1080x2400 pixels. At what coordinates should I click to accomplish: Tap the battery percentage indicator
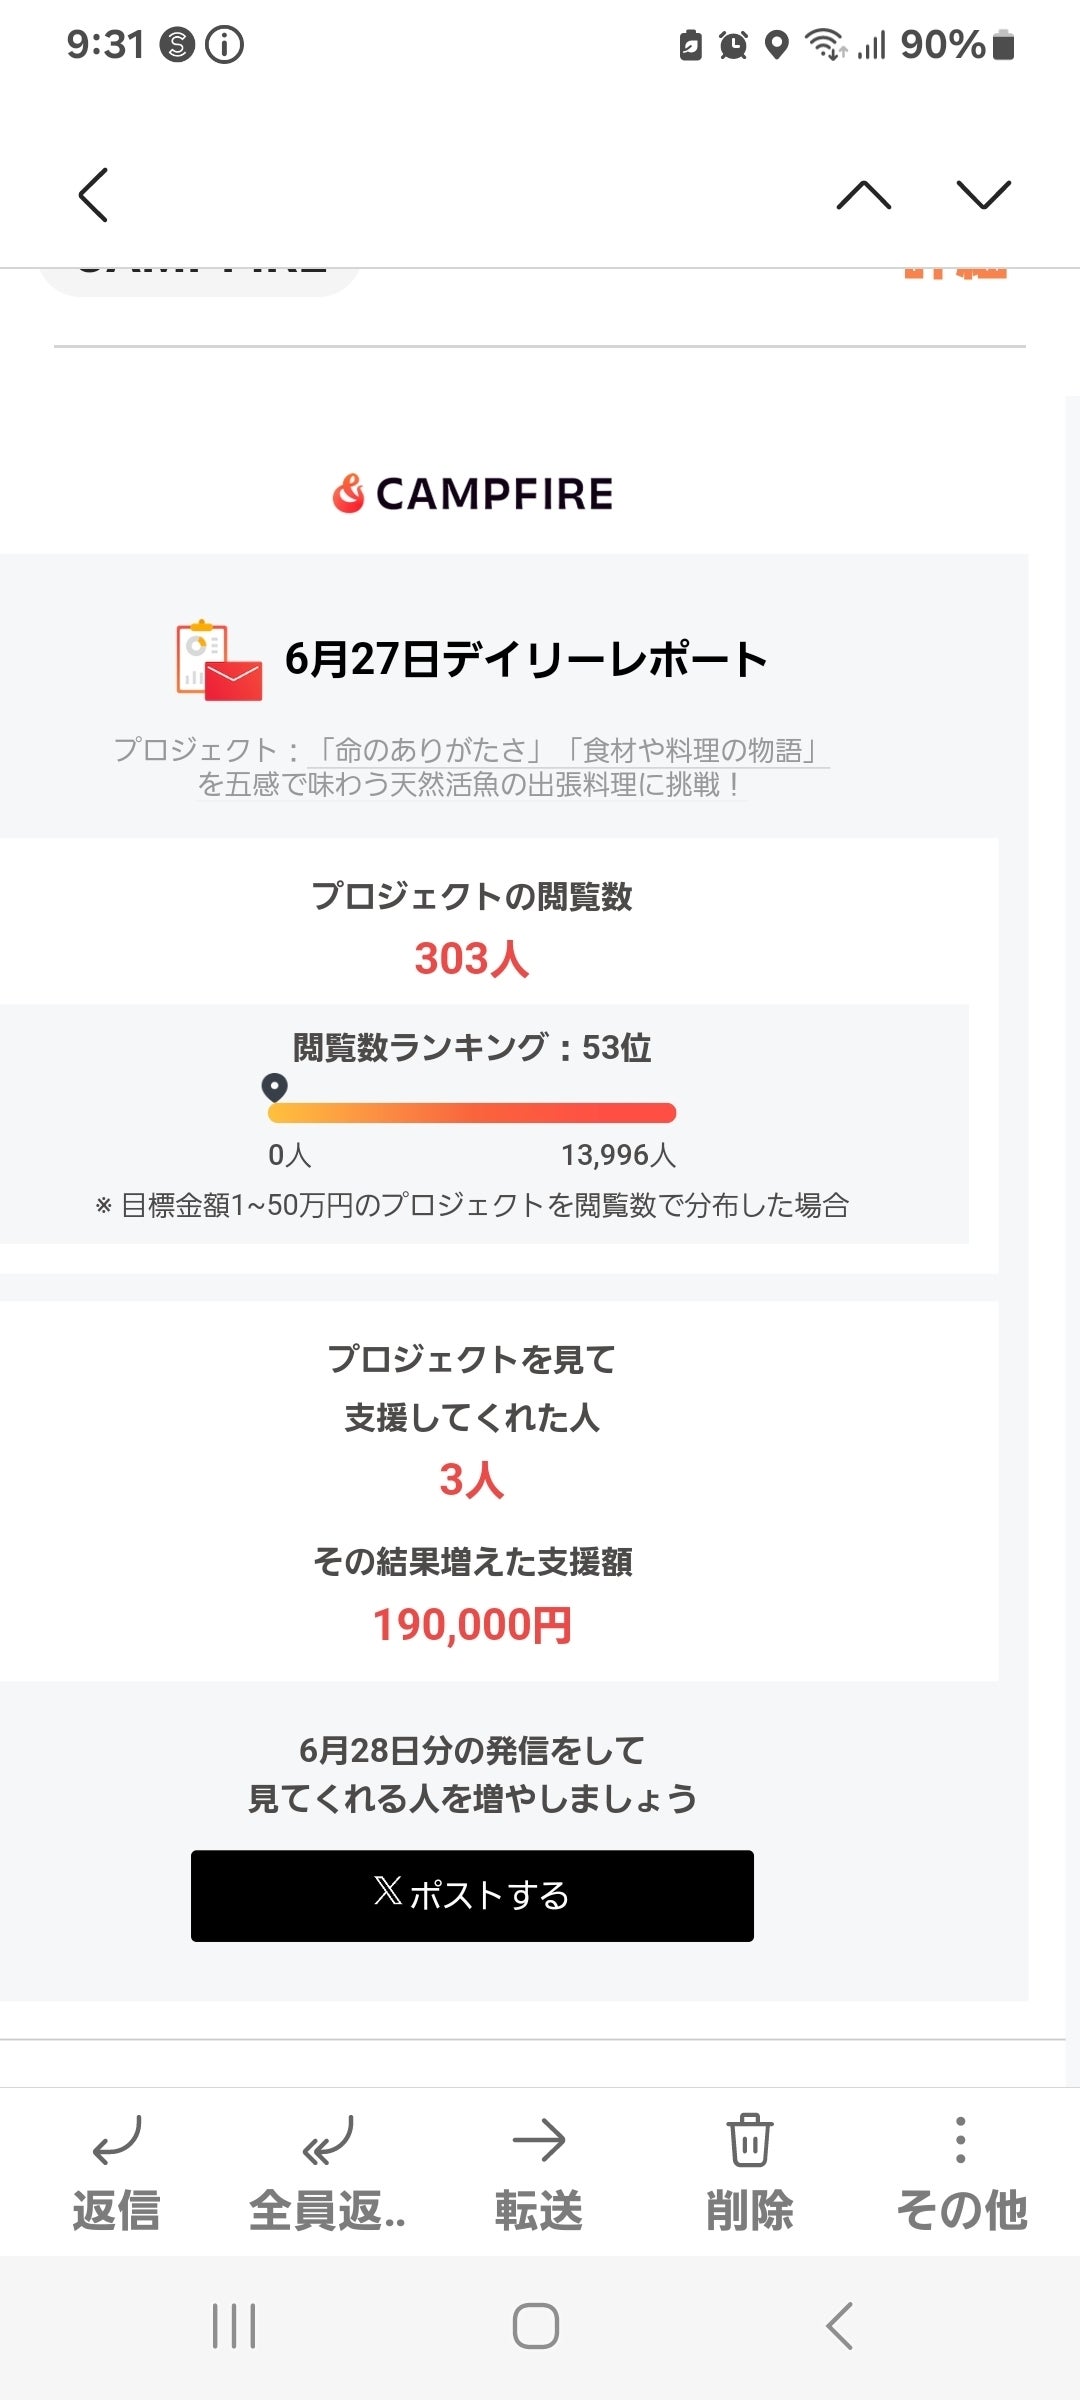943,45
